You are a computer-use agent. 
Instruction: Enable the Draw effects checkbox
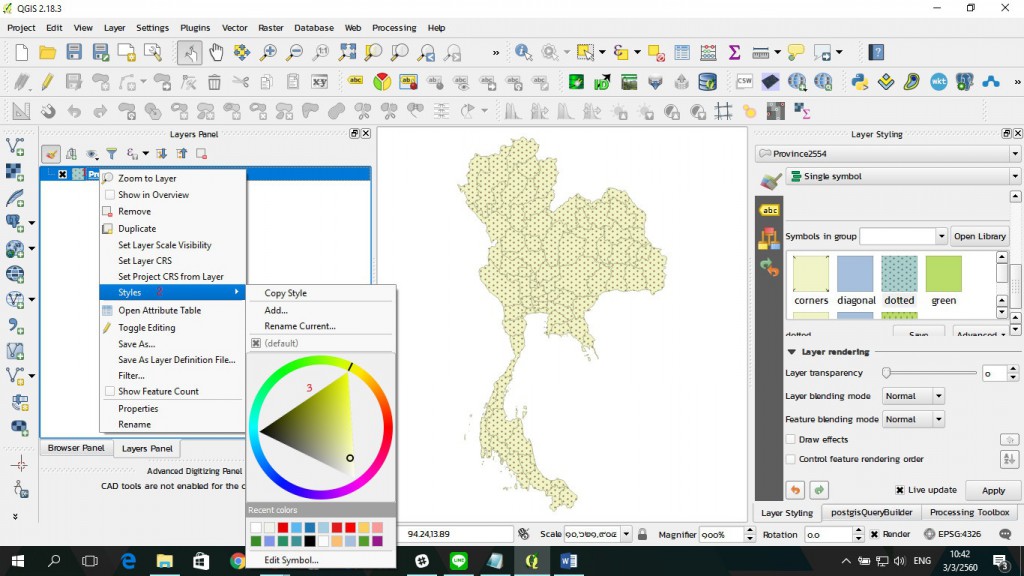pos(791,440)
